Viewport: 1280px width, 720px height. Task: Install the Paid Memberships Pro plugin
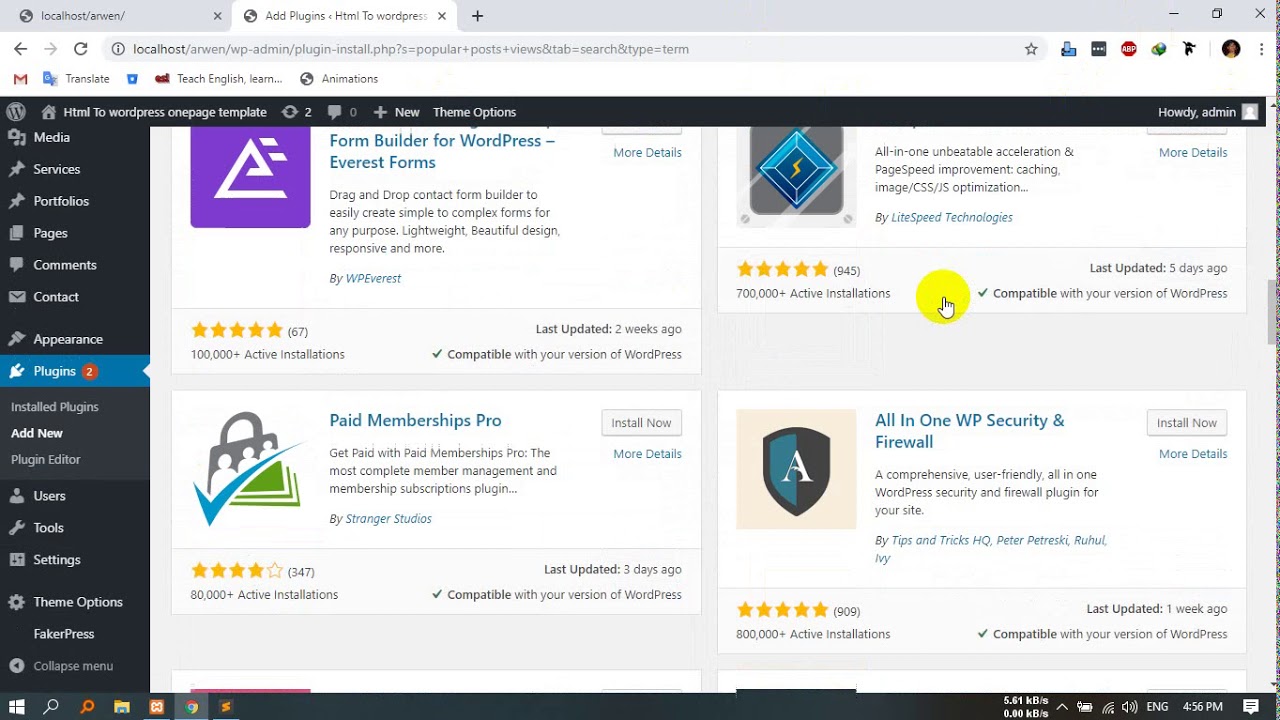tap(641, 423)
